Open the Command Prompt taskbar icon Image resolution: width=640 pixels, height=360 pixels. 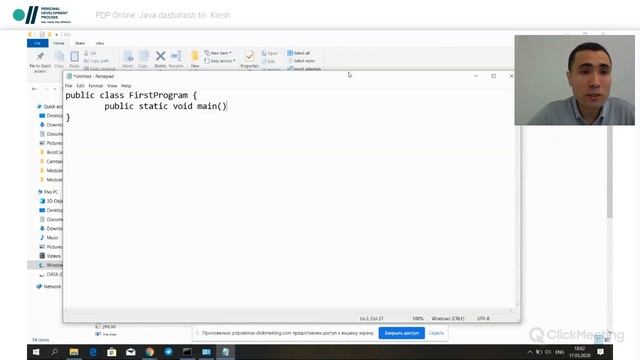[187, 352]
